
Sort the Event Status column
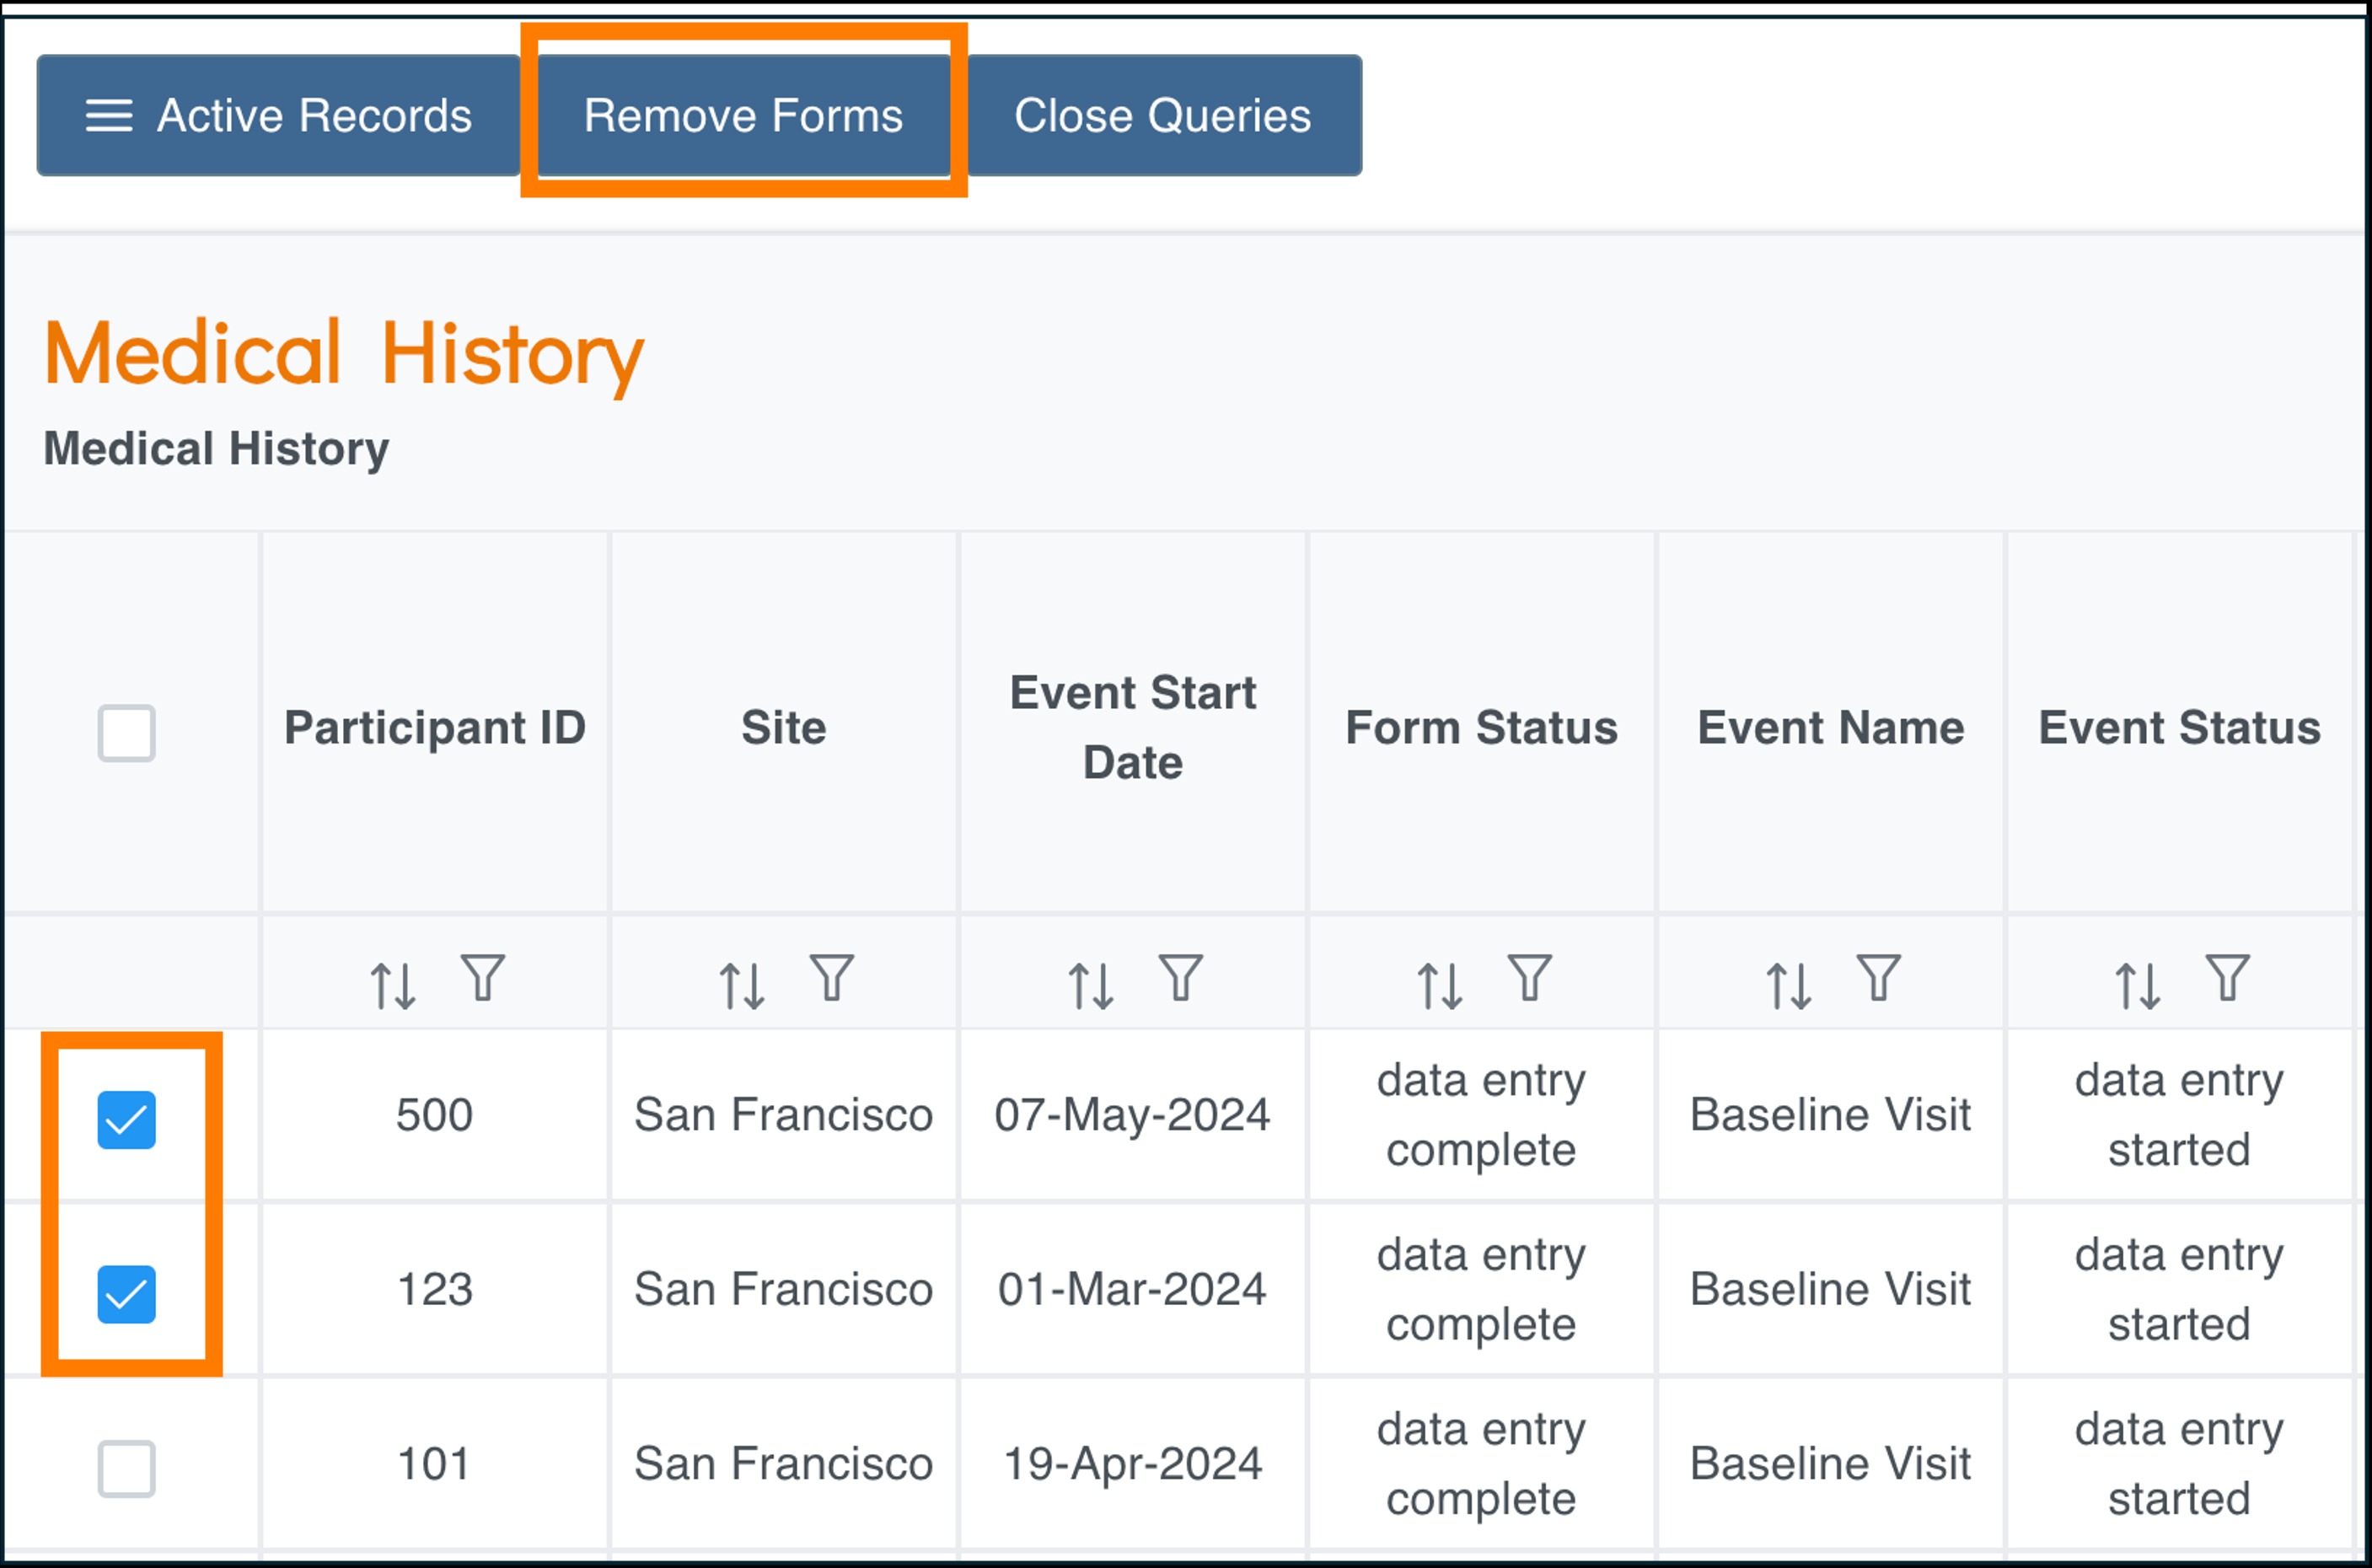[x=2138, y=986]
